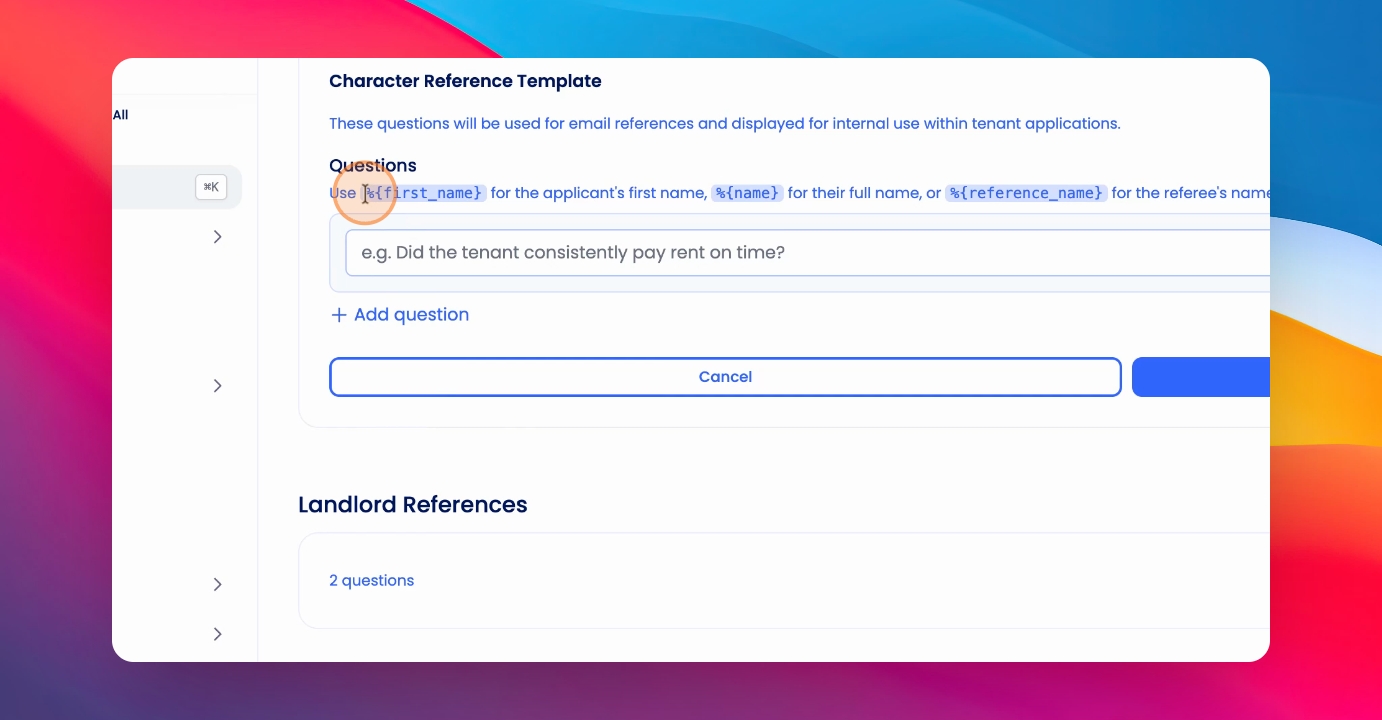Expand the bottom-most sidebar chevron
Screen dimensions: 1382x720
(218, 634)
